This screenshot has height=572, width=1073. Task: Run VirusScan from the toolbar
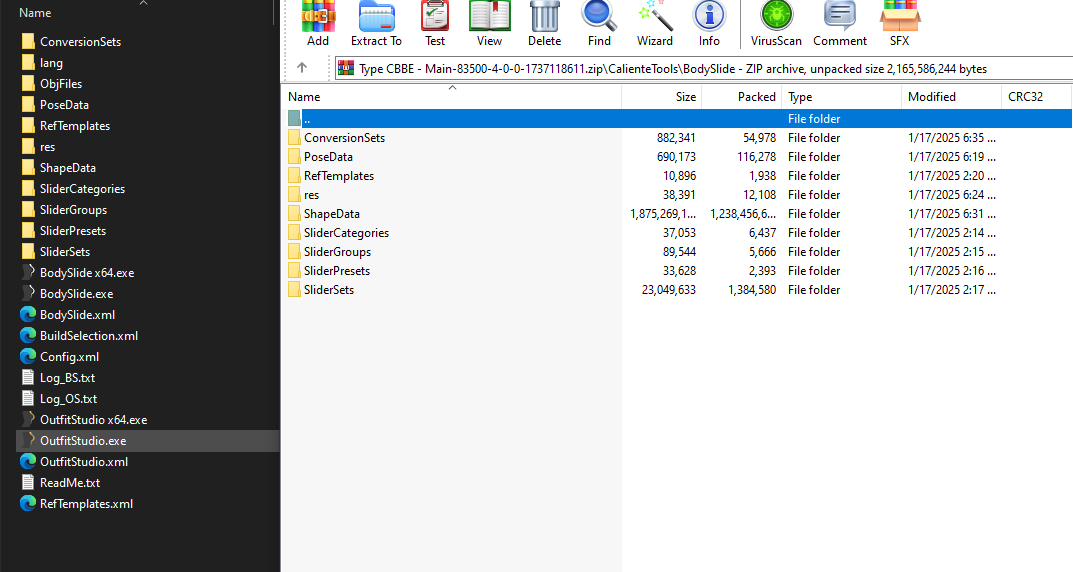tap(777, 16)
